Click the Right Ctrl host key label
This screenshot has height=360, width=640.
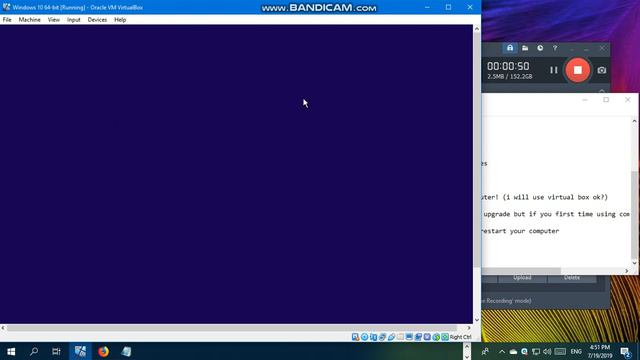(x=460, y=337)
